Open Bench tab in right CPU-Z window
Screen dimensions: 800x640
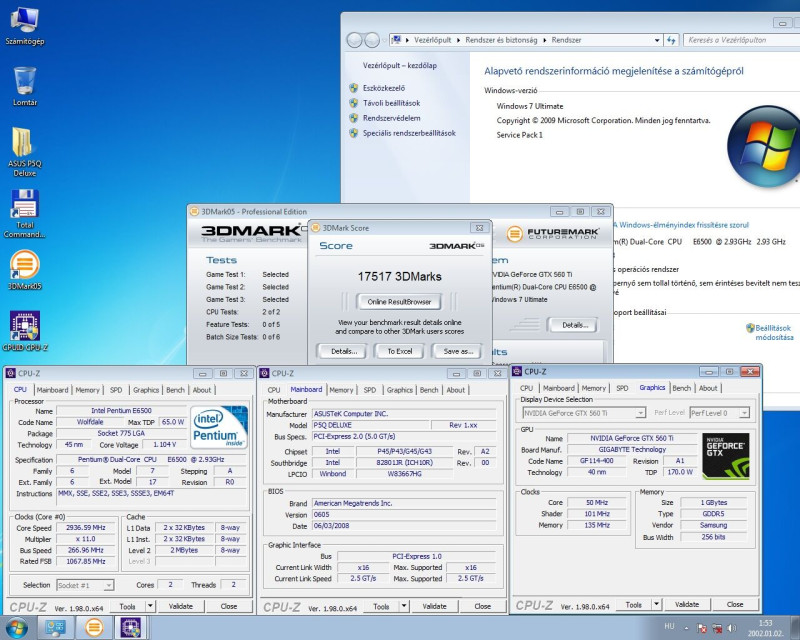pyautogui.click(x=681, y=388)
